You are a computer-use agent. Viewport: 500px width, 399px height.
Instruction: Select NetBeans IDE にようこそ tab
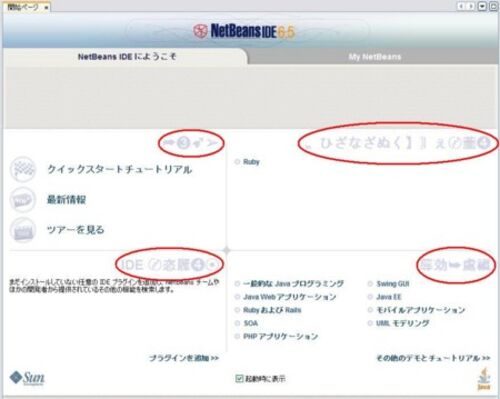[127, 57]
